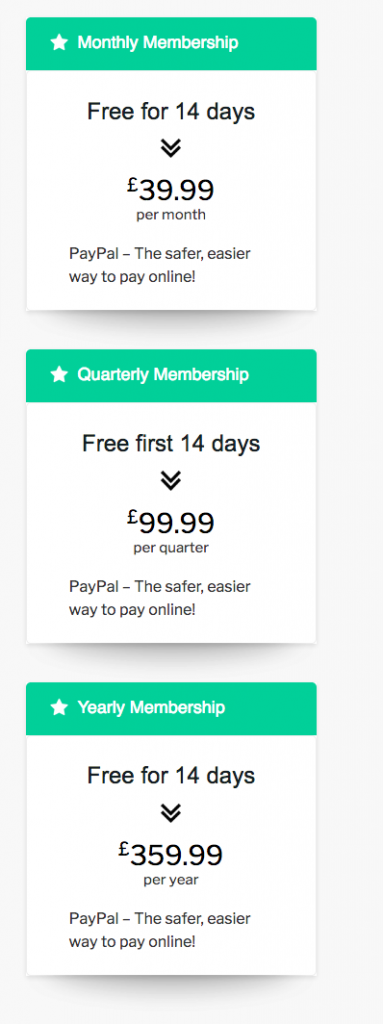The image size is (383, 1024).
Task: Click the £359.99 price
Action: [171, 855]
